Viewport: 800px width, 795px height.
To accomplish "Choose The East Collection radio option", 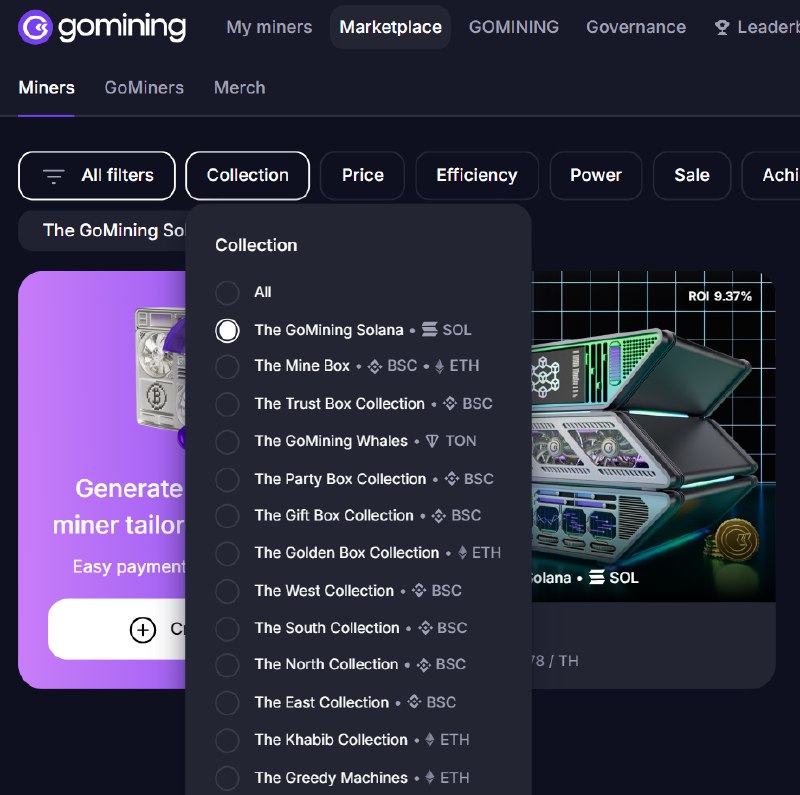I will click(x=227, y=703).
